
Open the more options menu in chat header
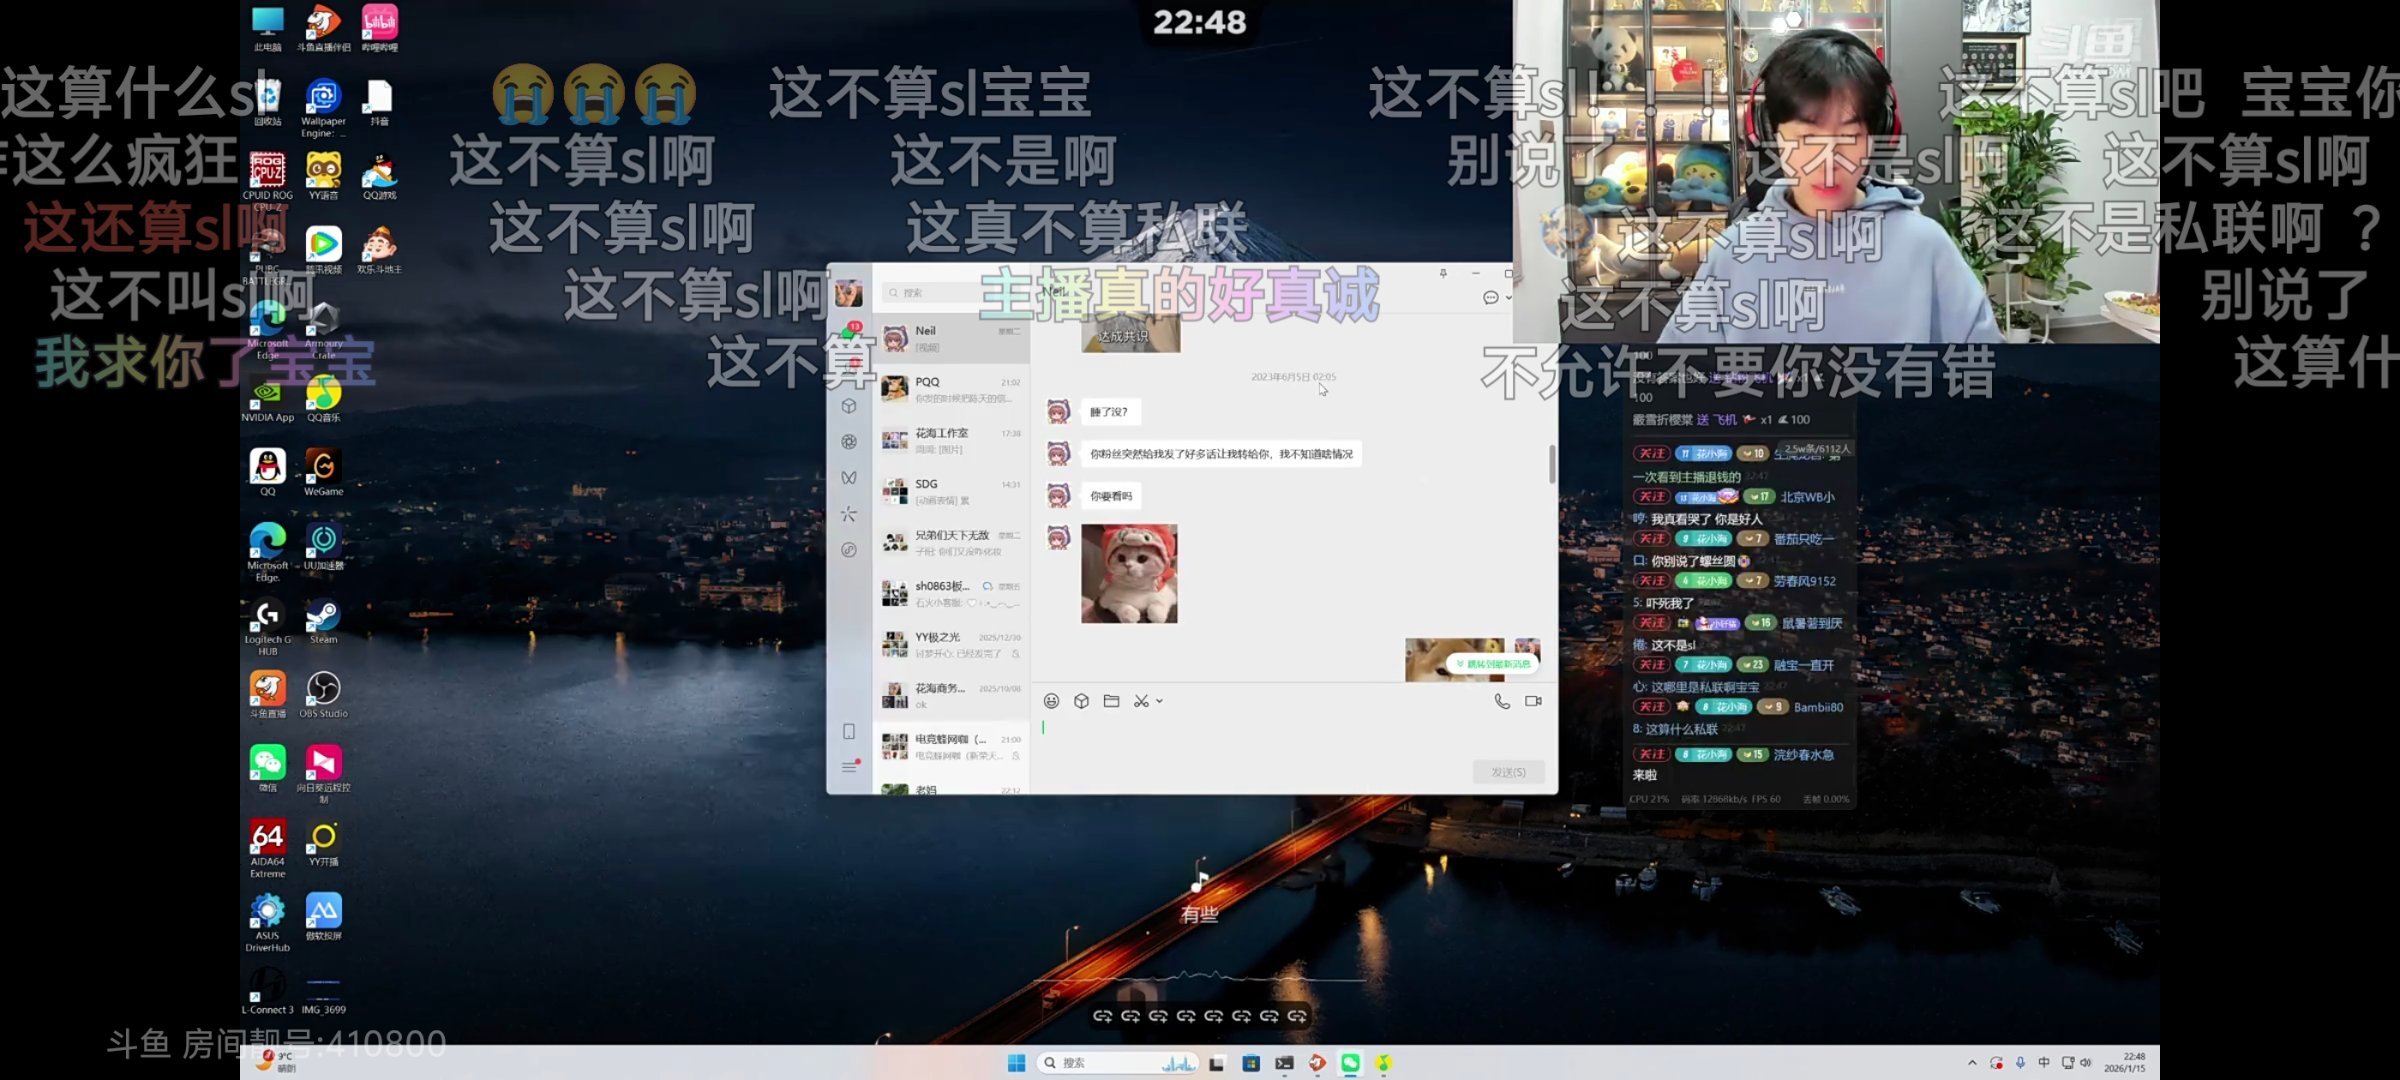click(1492, 297)
